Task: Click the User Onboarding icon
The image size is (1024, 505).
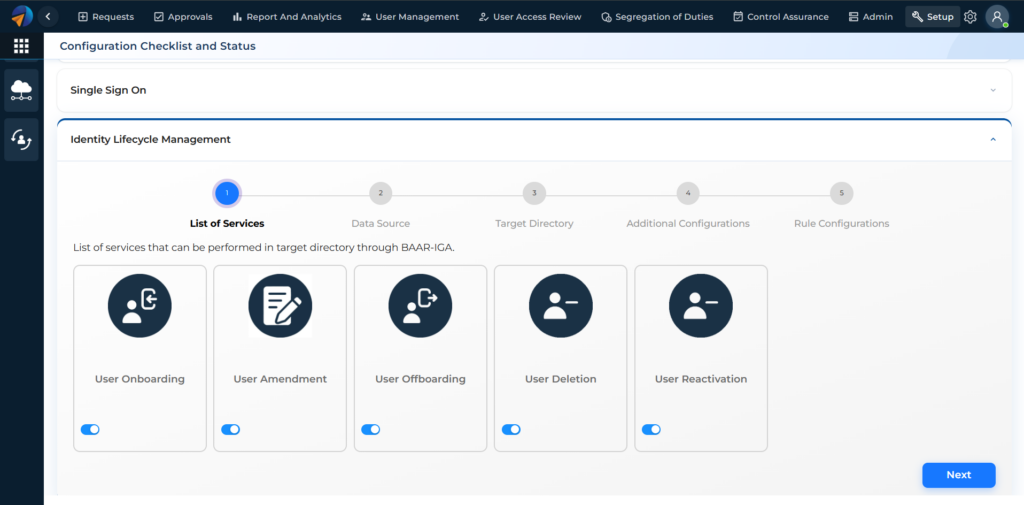Action: [140, 306]
